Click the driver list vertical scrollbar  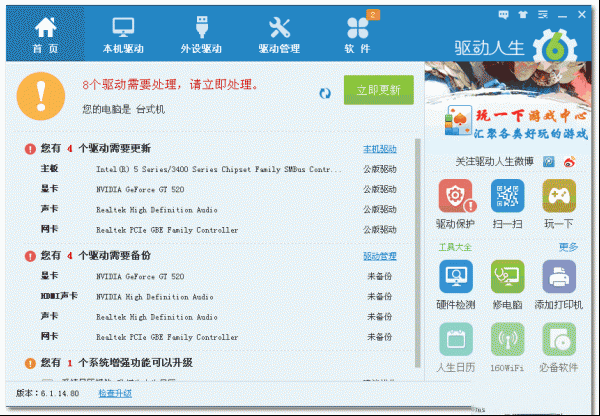tap(418, 253)
